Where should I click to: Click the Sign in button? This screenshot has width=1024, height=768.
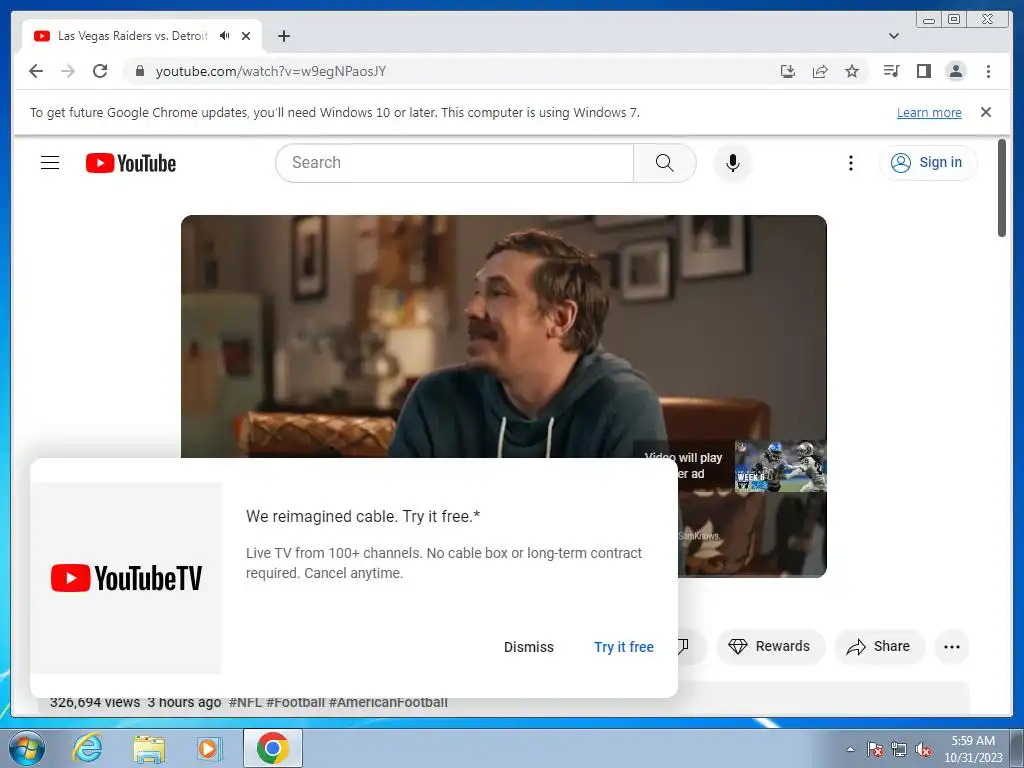928,163
